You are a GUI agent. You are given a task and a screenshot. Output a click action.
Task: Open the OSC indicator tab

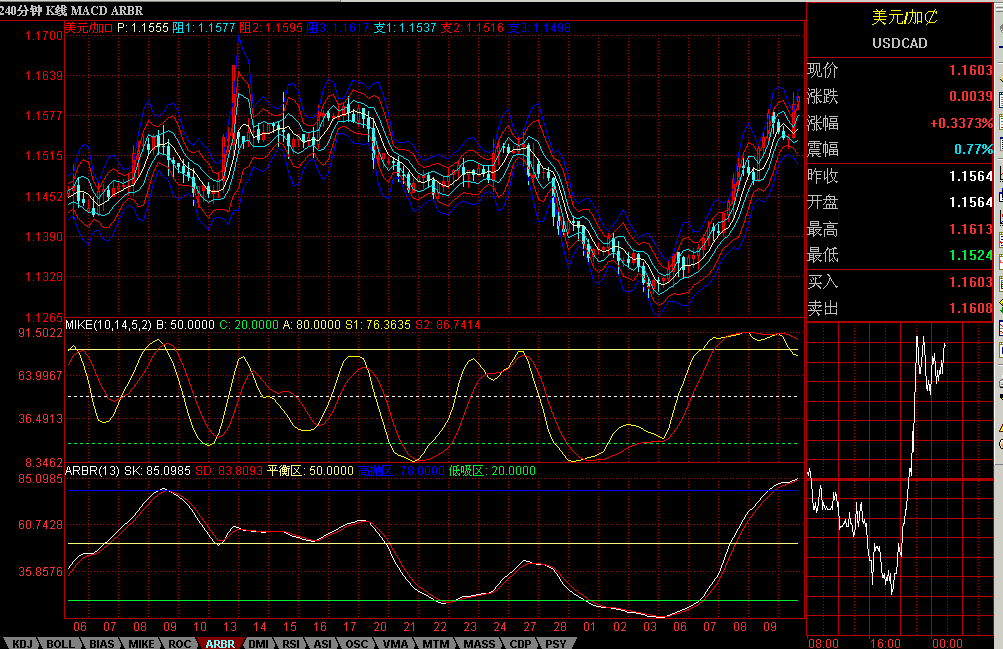[x=356, y=643]
